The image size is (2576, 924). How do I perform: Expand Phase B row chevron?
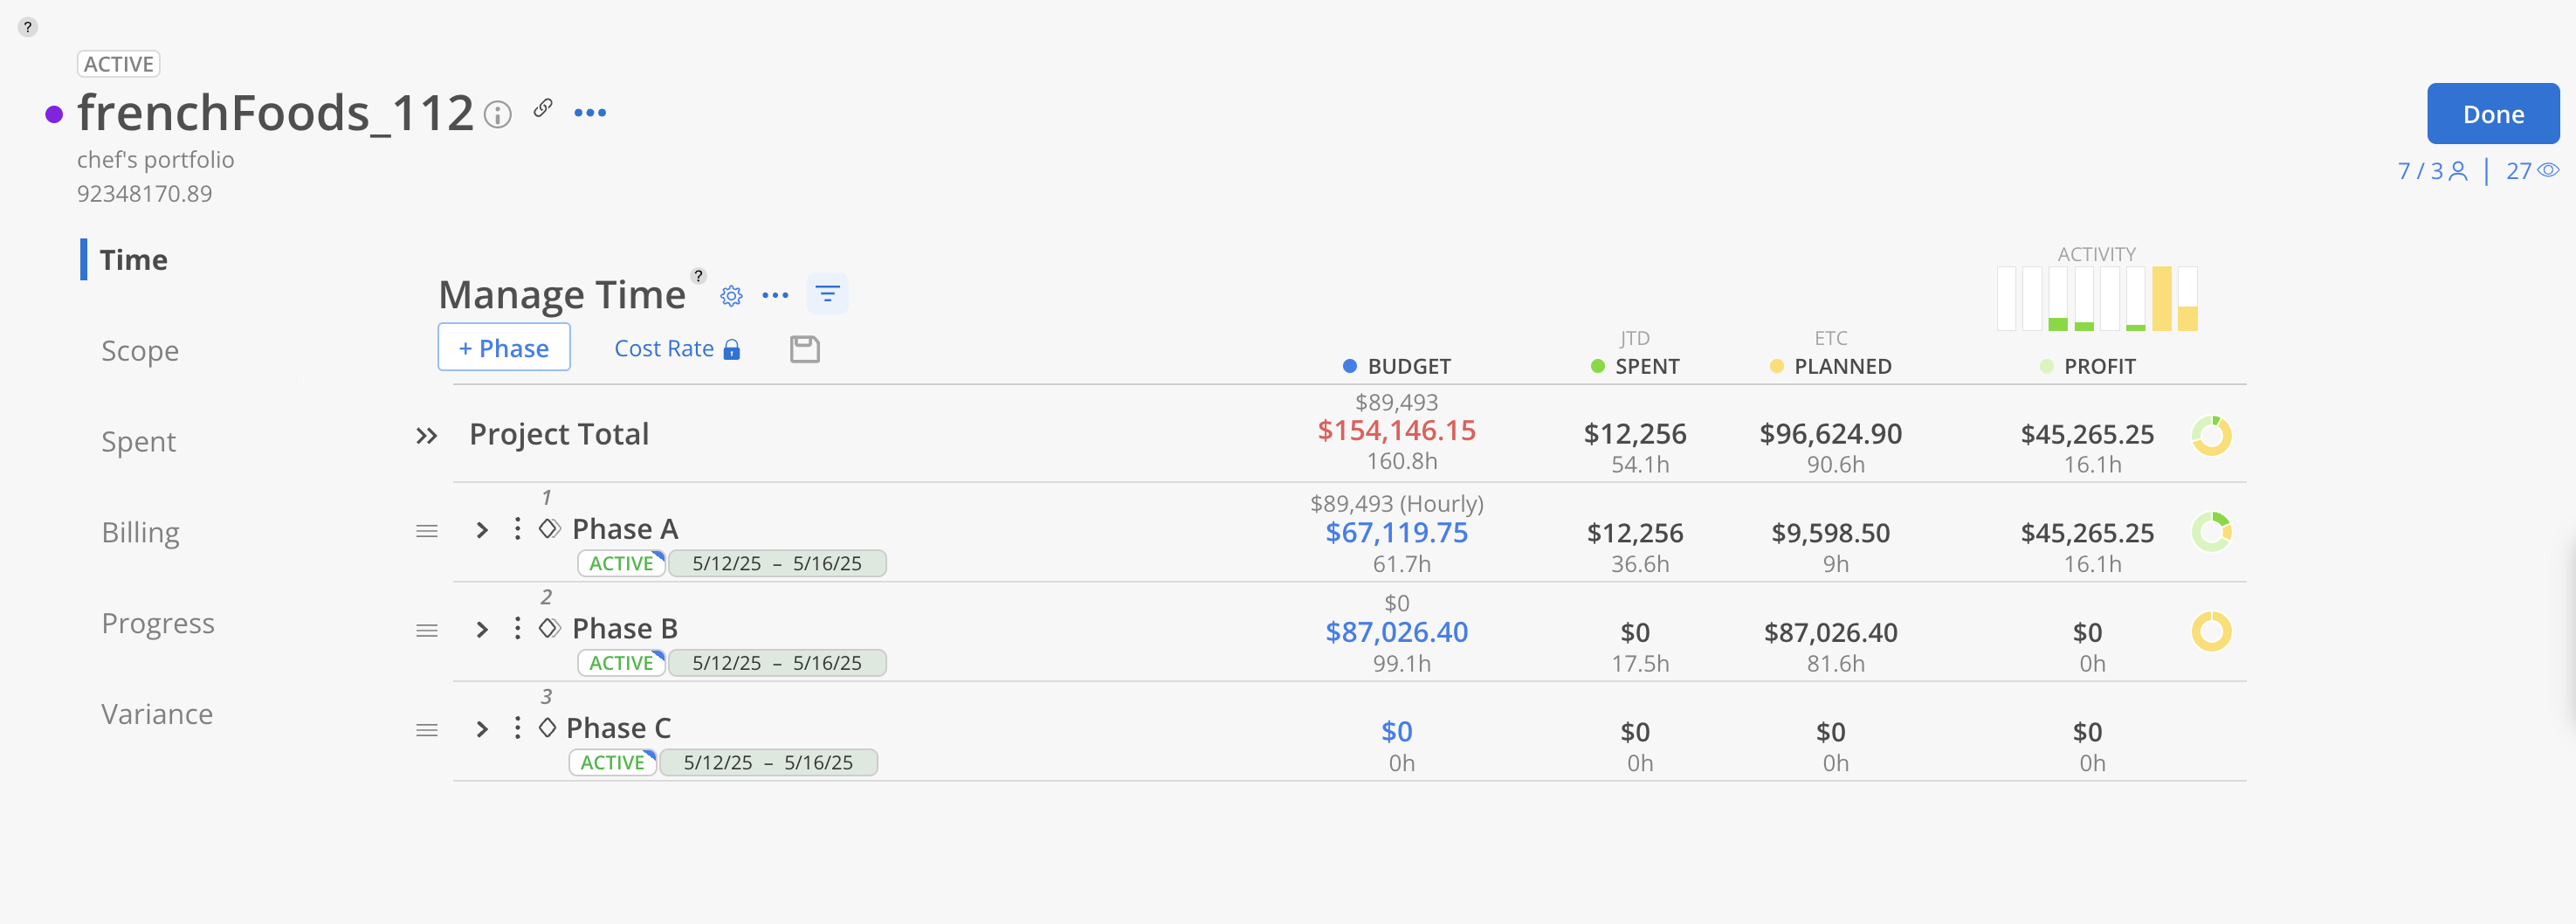tap(482, 629)
